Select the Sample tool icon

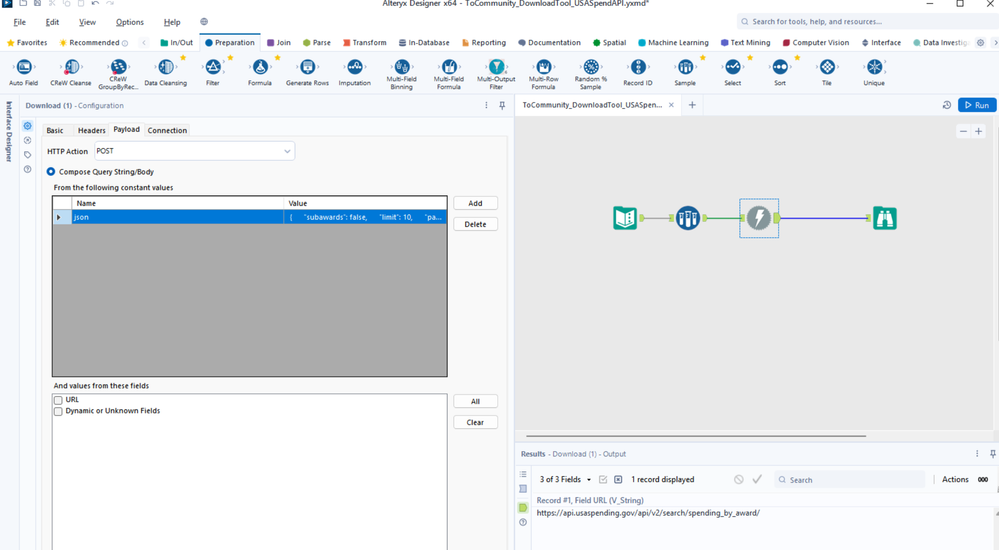pyautogui.click(x=686, y=67)
